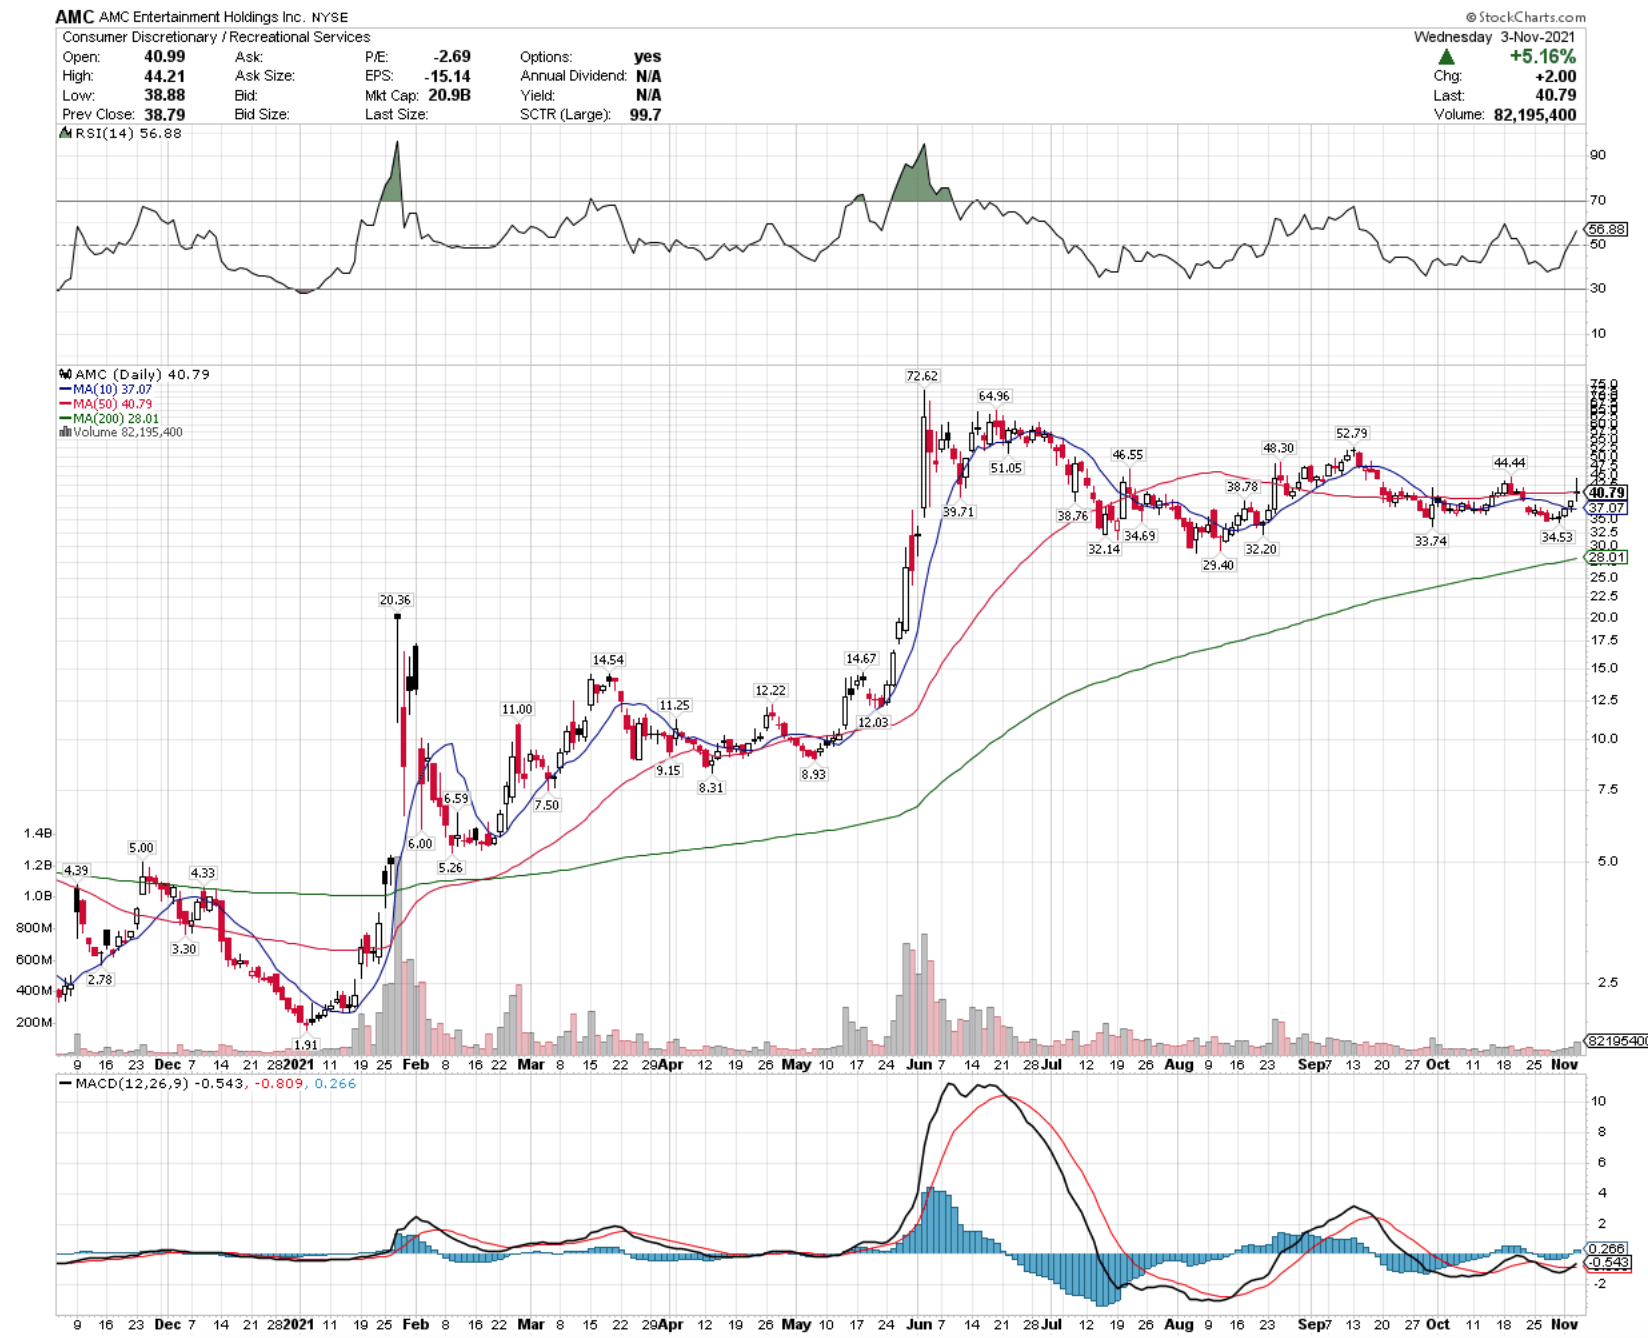This screenshot has height=1338, width=1648.
Task: Click the 82195400 volume axis tag
Action: click(x=1617, y=1041)
